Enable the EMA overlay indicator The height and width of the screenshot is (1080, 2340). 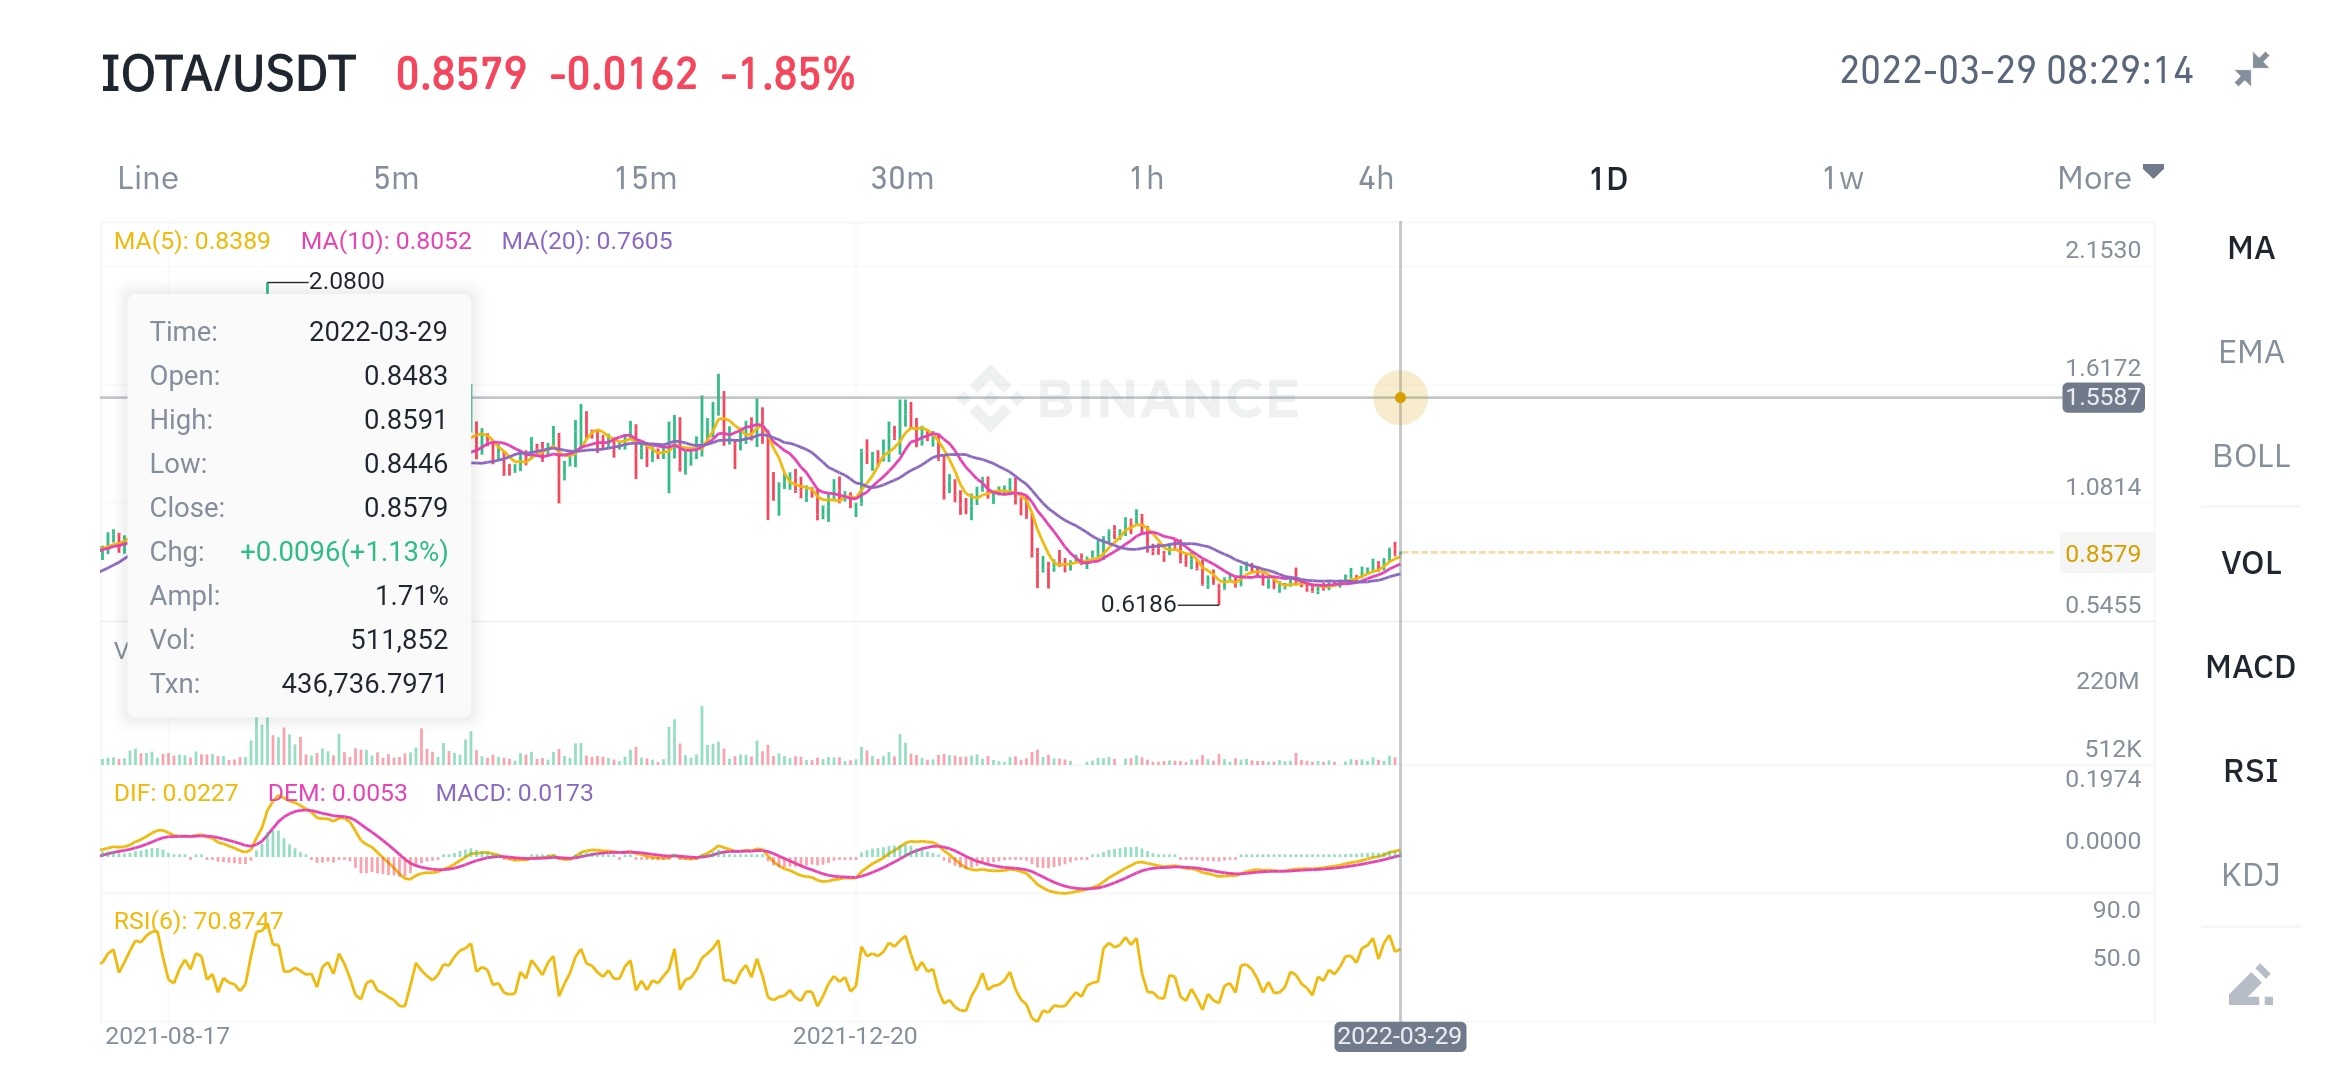tap(2251, 352)
